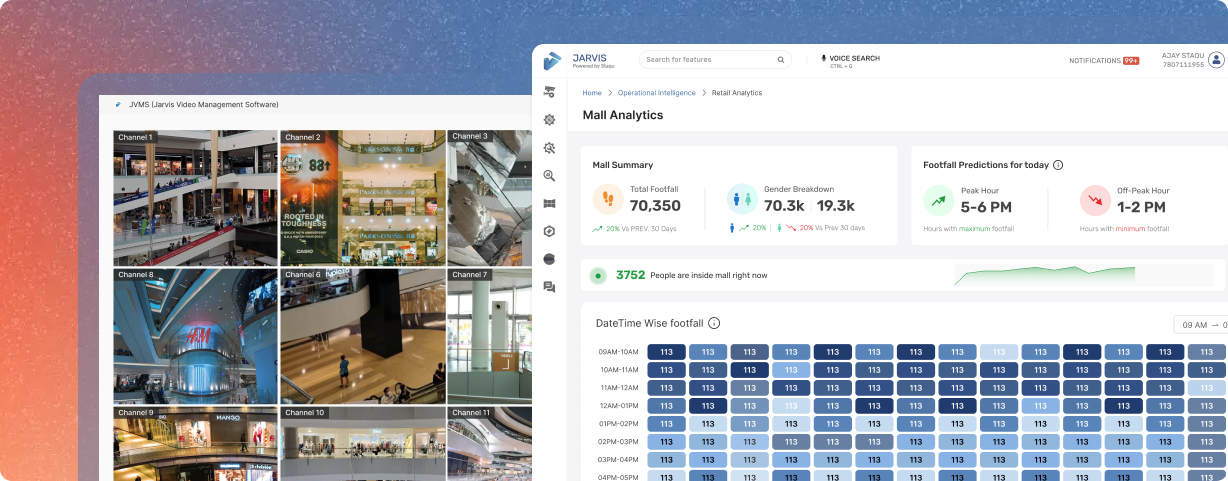Open the hexagon shield sidebar icon
Image resolution: width=1228 pixels, height=481 pixels.
point(549,231)
